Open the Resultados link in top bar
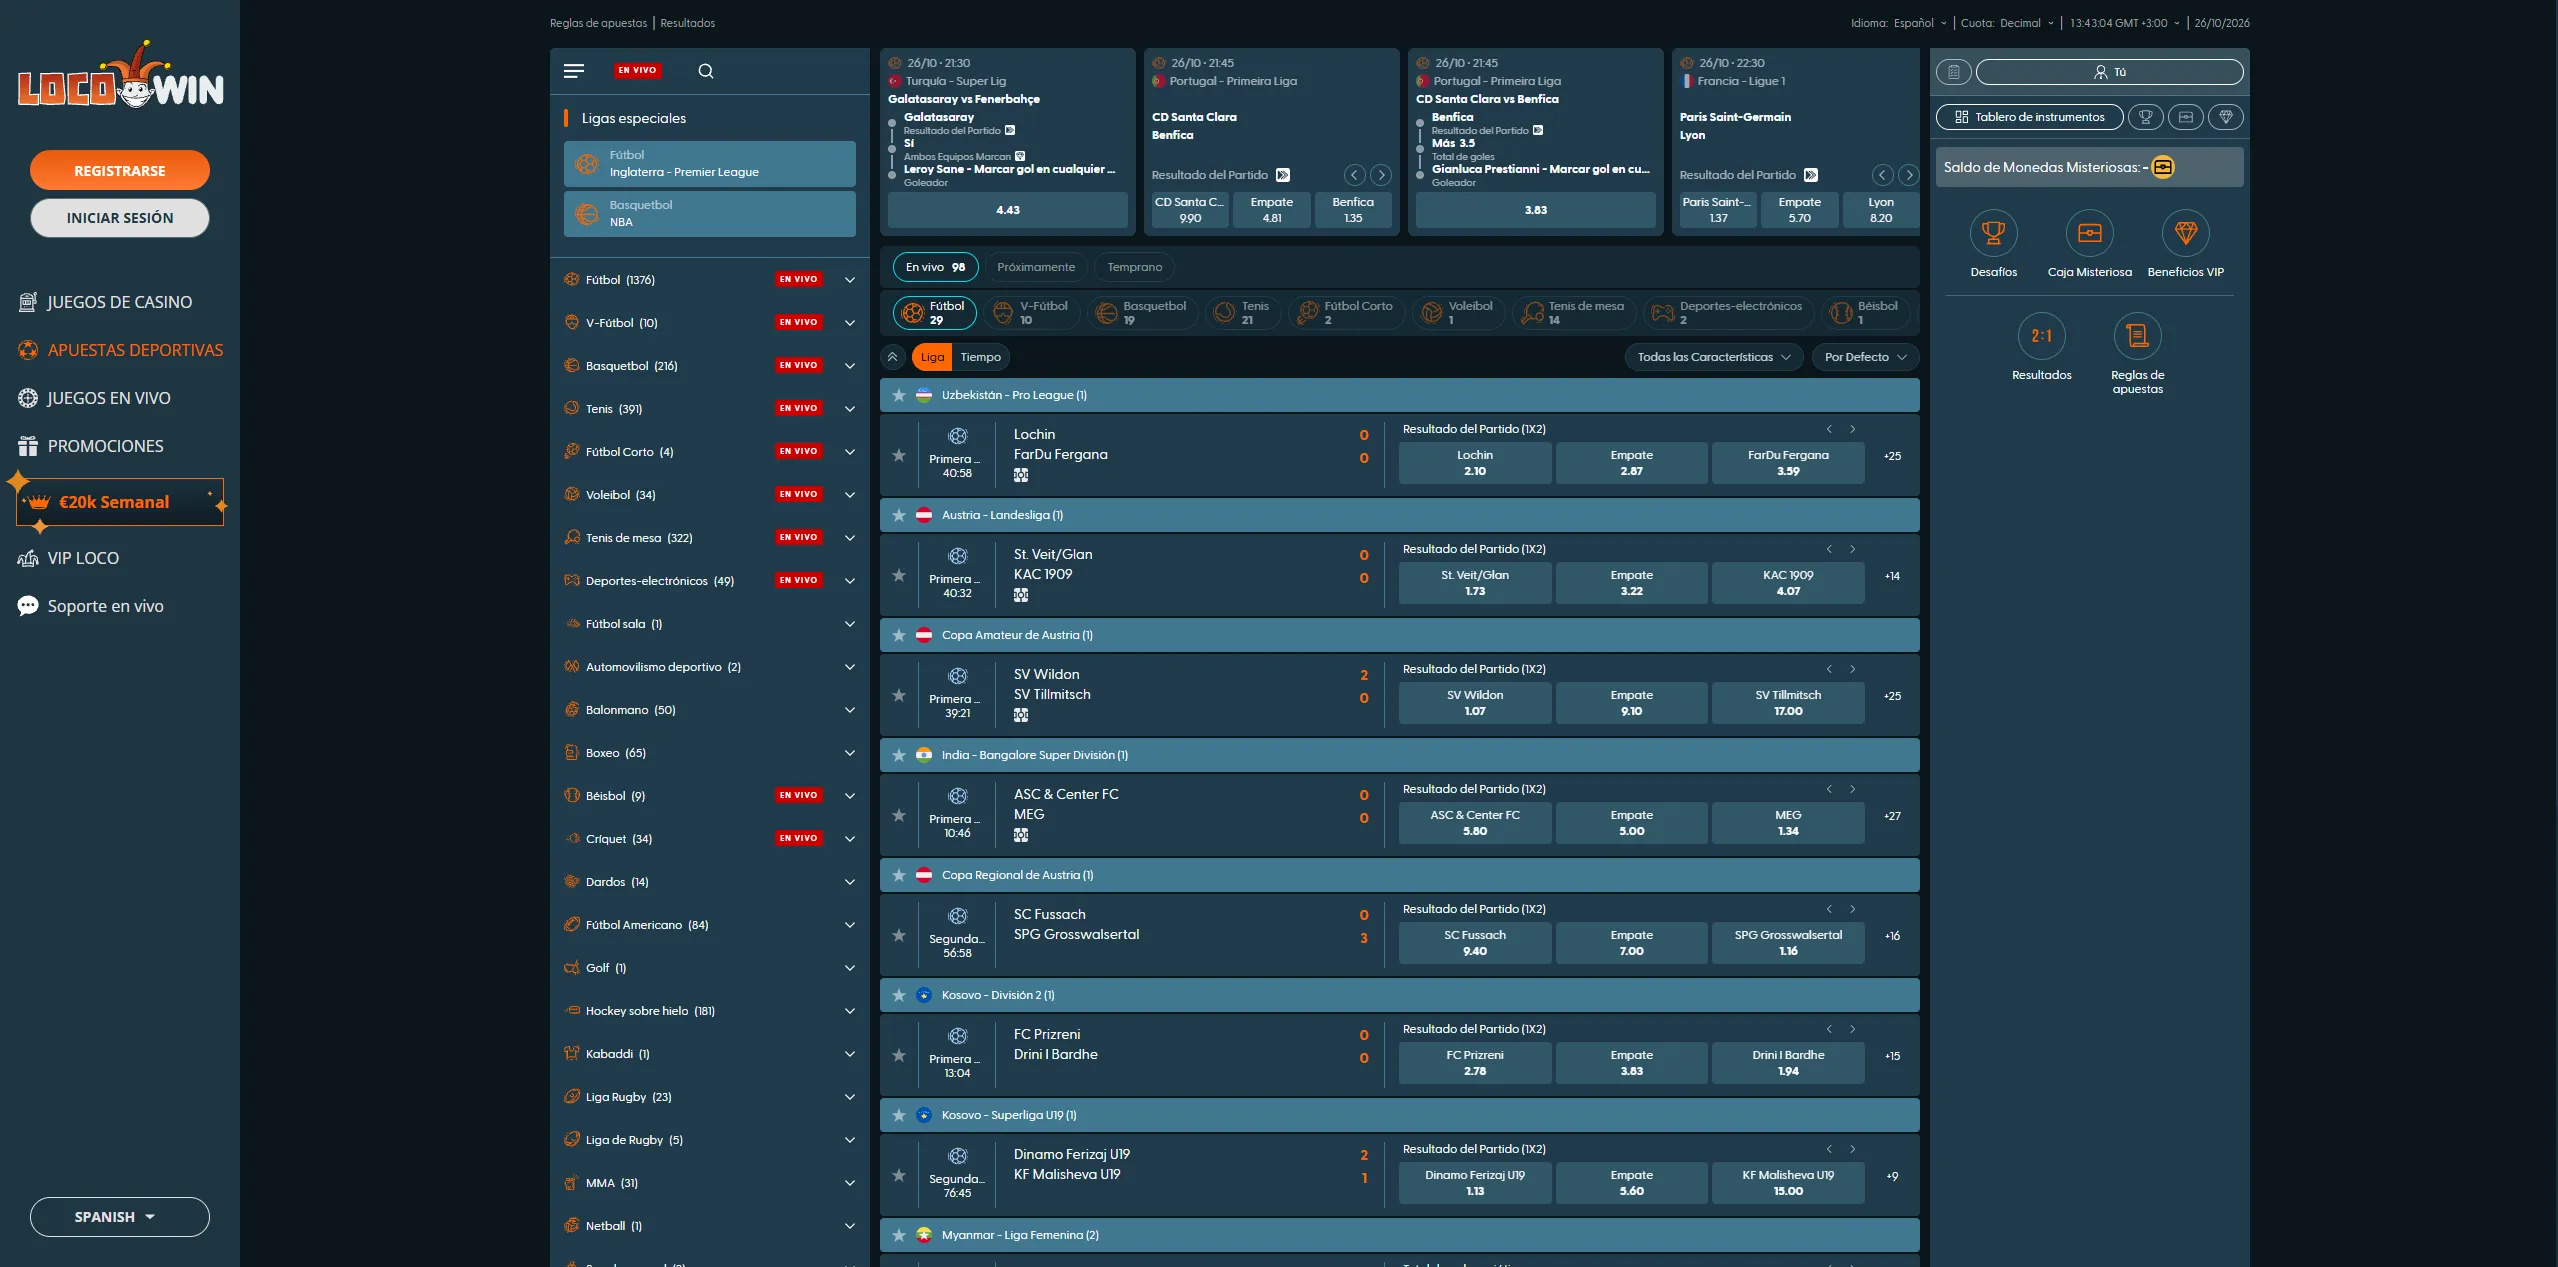 [687, 23]
